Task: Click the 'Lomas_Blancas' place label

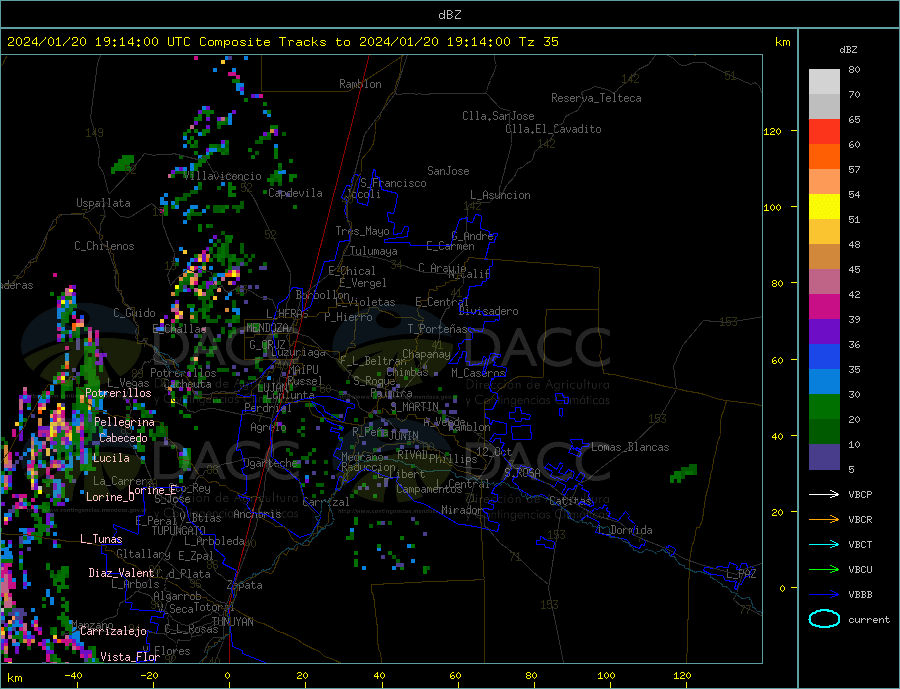Action: pyautogui.click(x=630, y=447)
